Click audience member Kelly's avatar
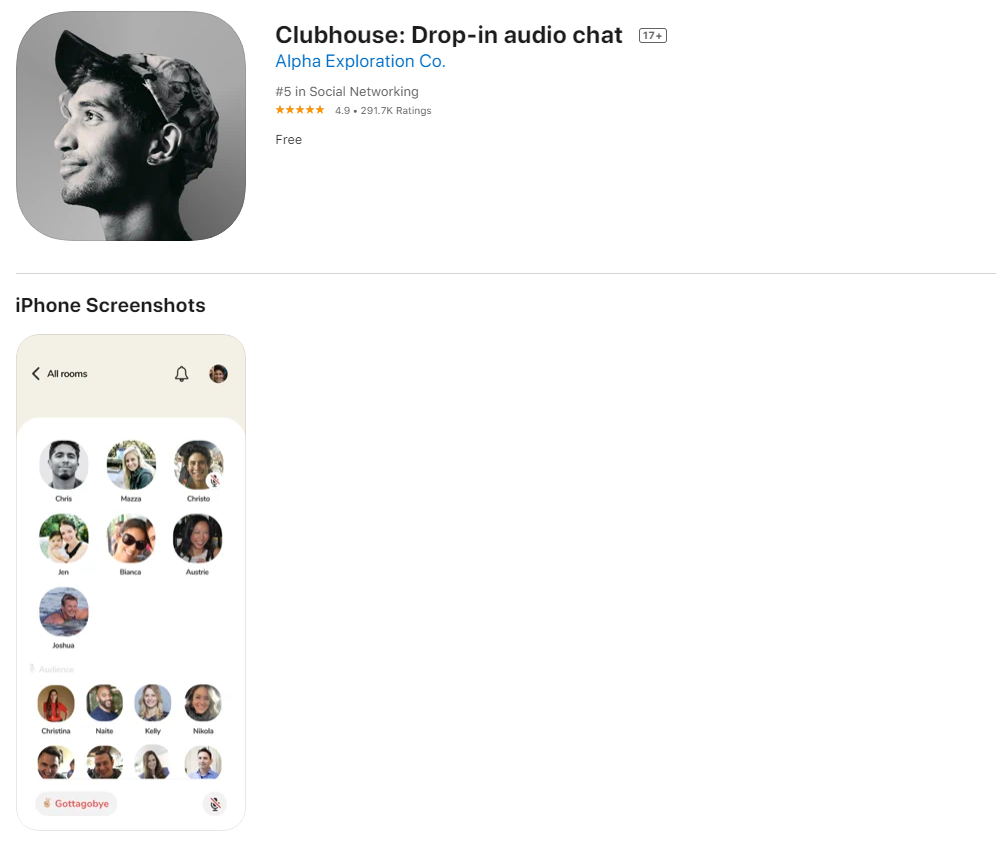 (153, 702)
